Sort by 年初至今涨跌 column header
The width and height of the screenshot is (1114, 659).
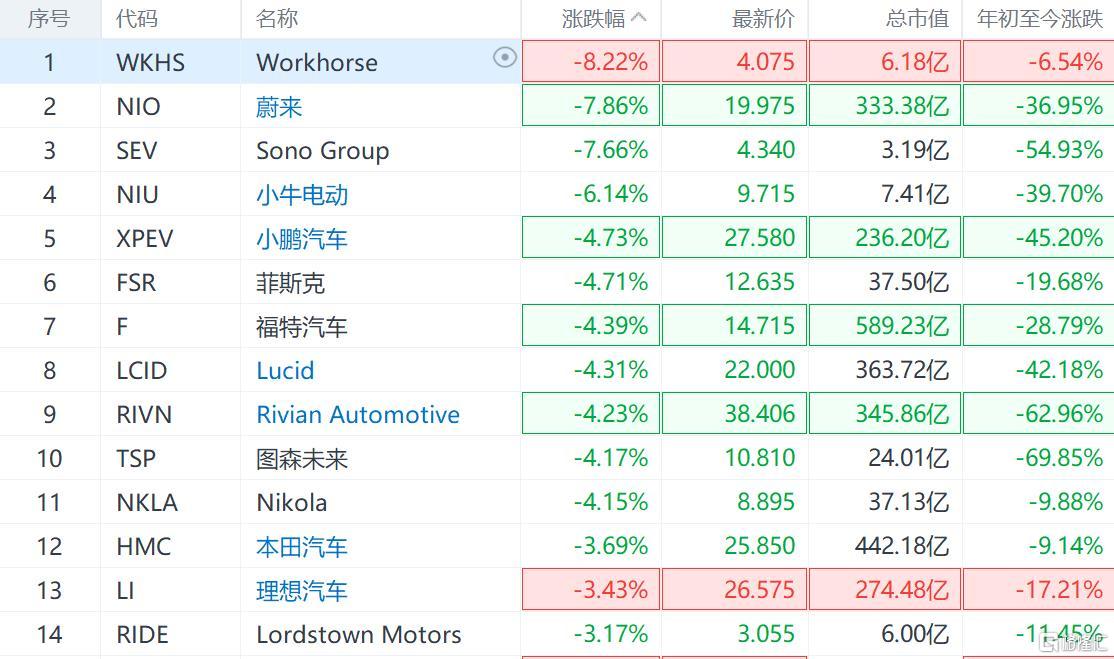coord(1039,18)
